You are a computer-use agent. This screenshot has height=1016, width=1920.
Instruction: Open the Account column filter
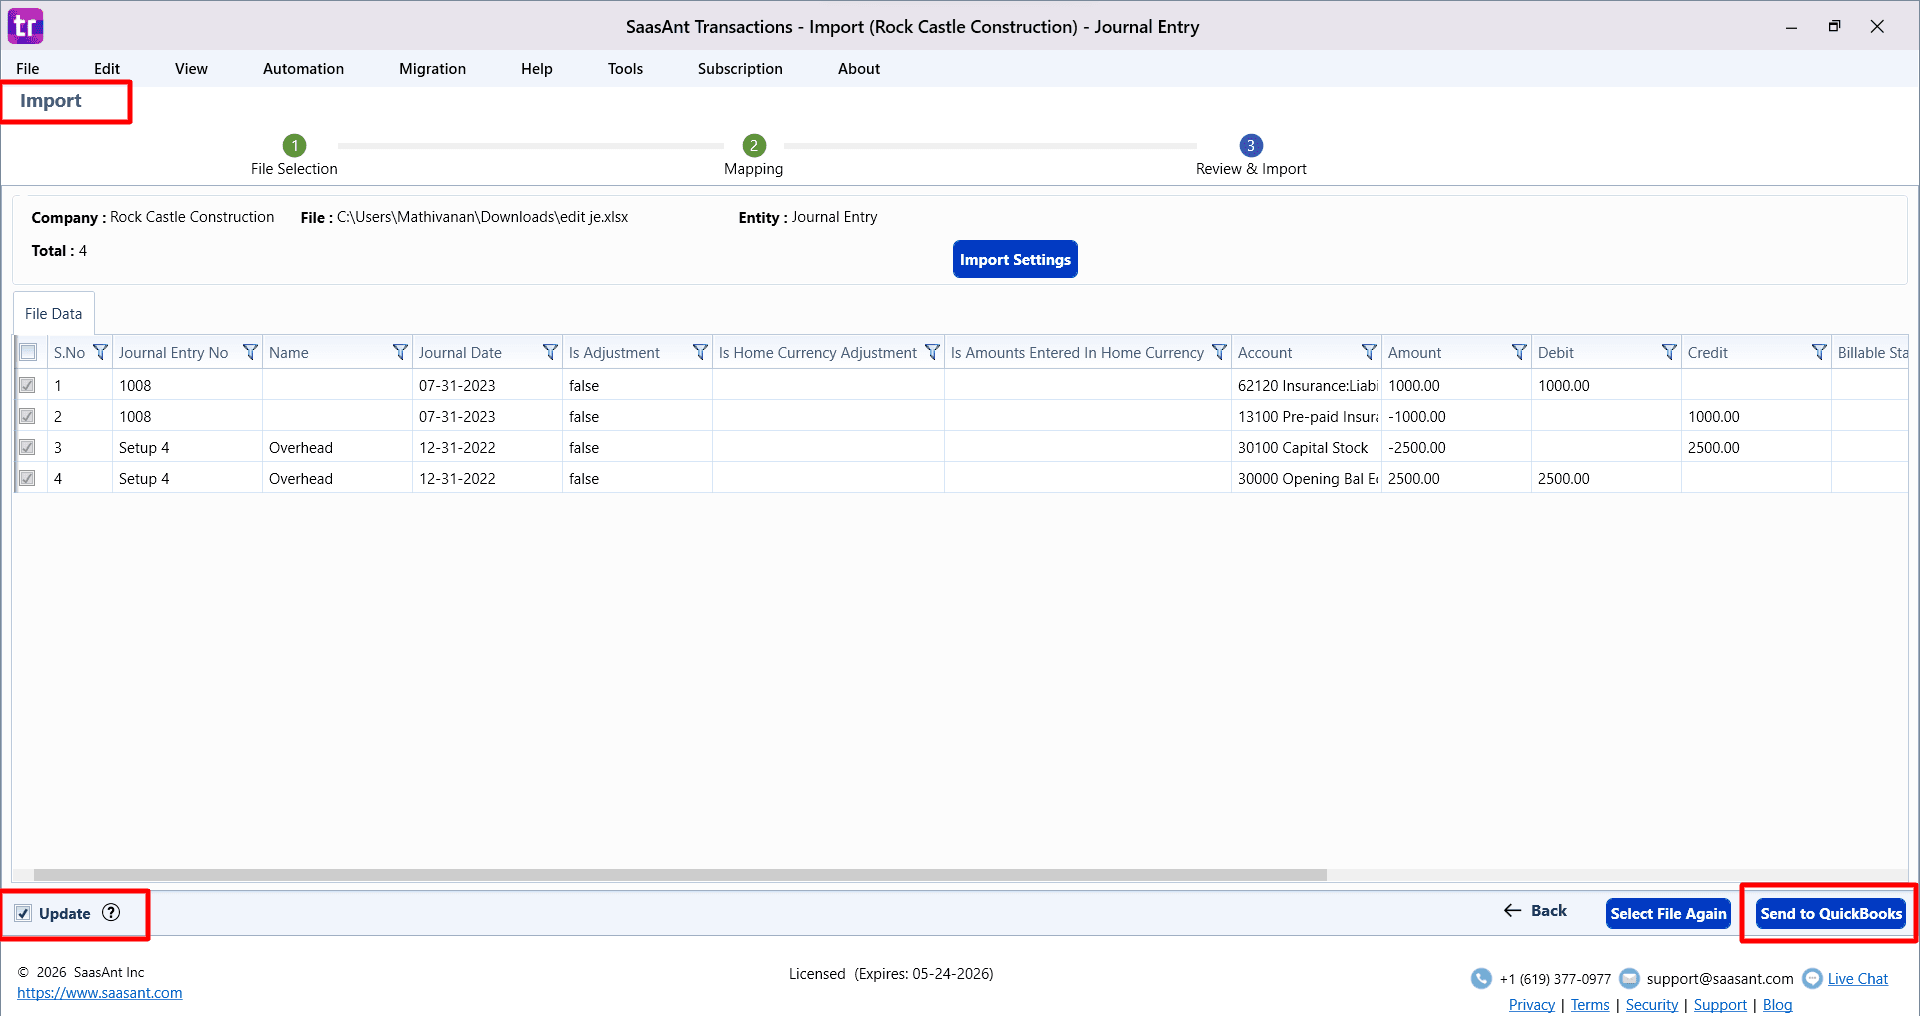click(x=1369, y=352)
